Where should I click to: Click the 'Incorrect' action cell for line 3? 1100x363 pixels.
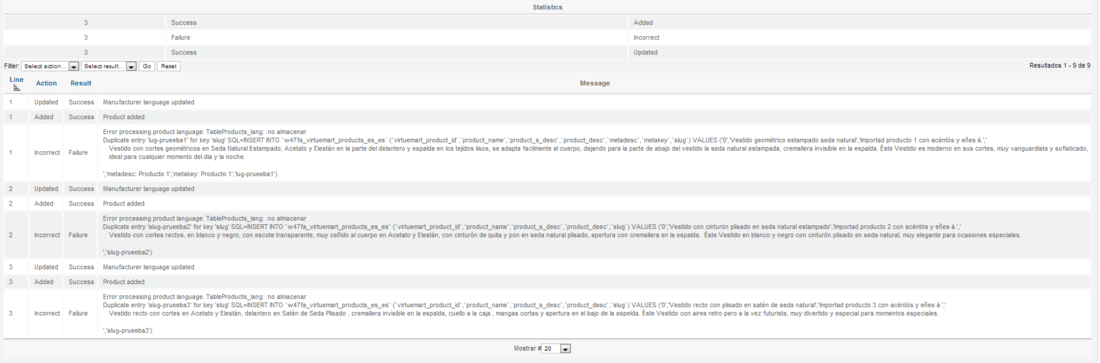[46, 313]
